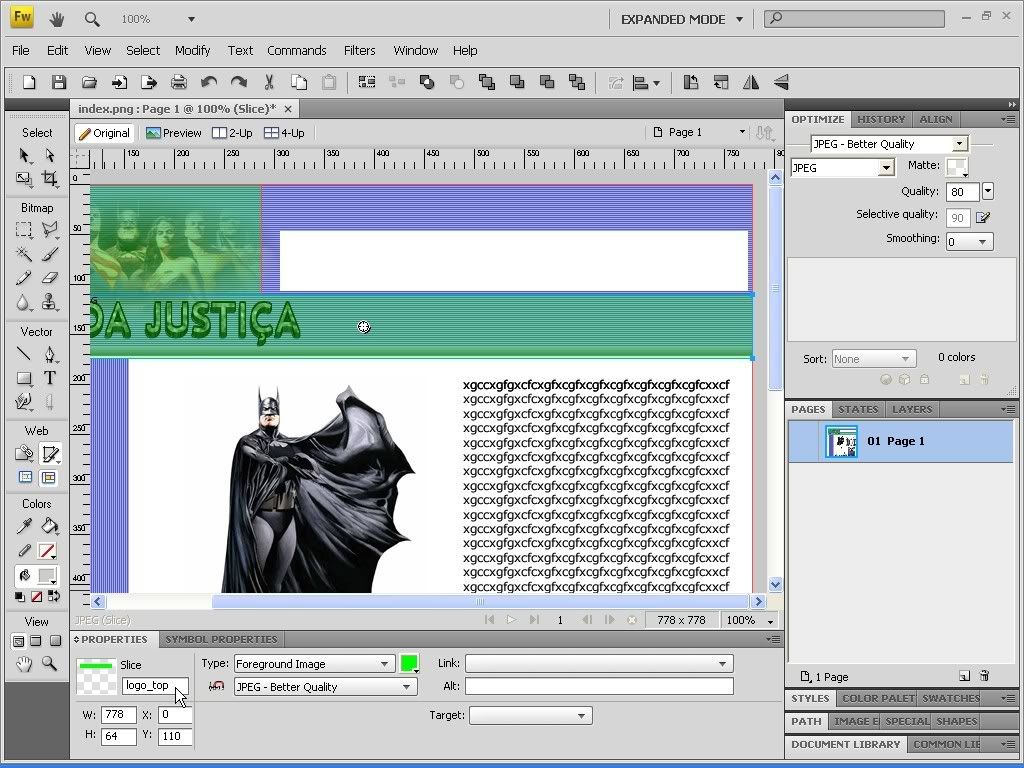Switch to the History tab
The image size is (1024, 768).
[x=881, y=120]
